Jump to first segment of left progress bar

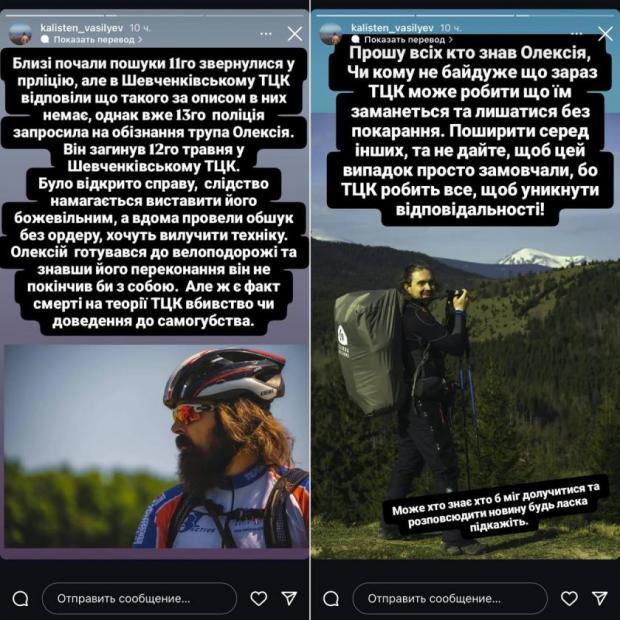pyautogui.click(x=55, y=15)
